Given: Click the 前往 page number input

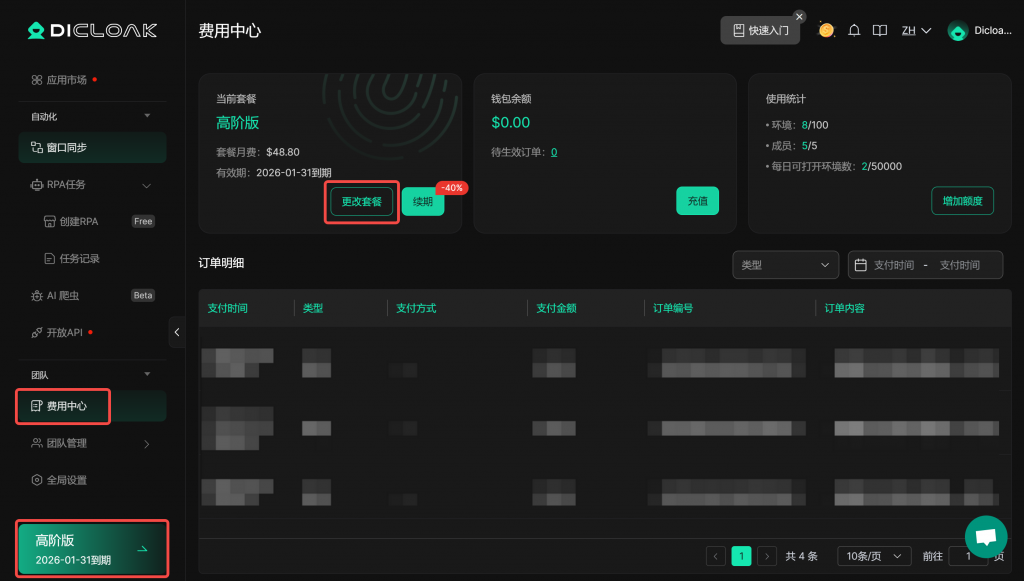Looking at the screenshot, I should (x=968, y=556).
